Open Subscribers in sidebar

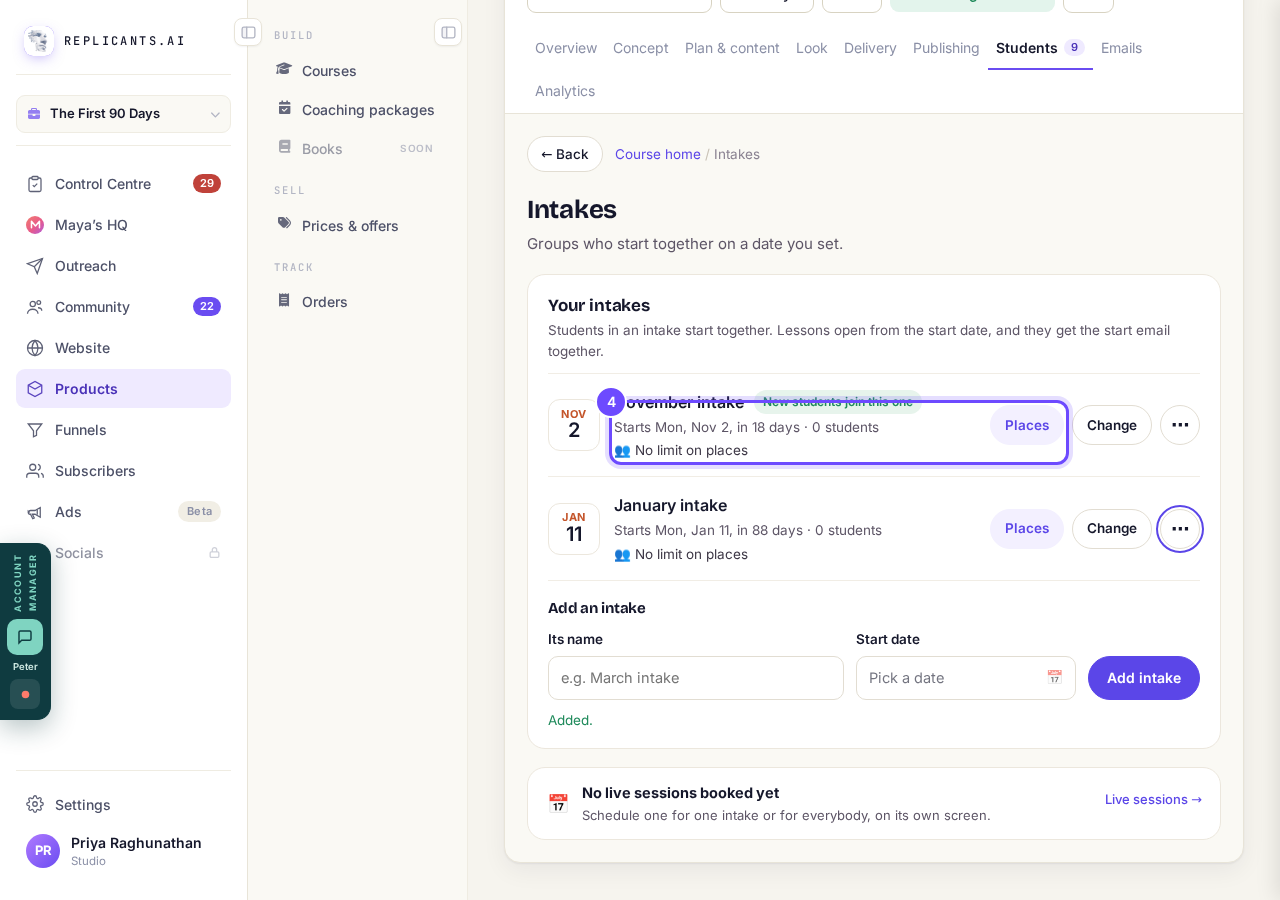[x=123, y=471]
